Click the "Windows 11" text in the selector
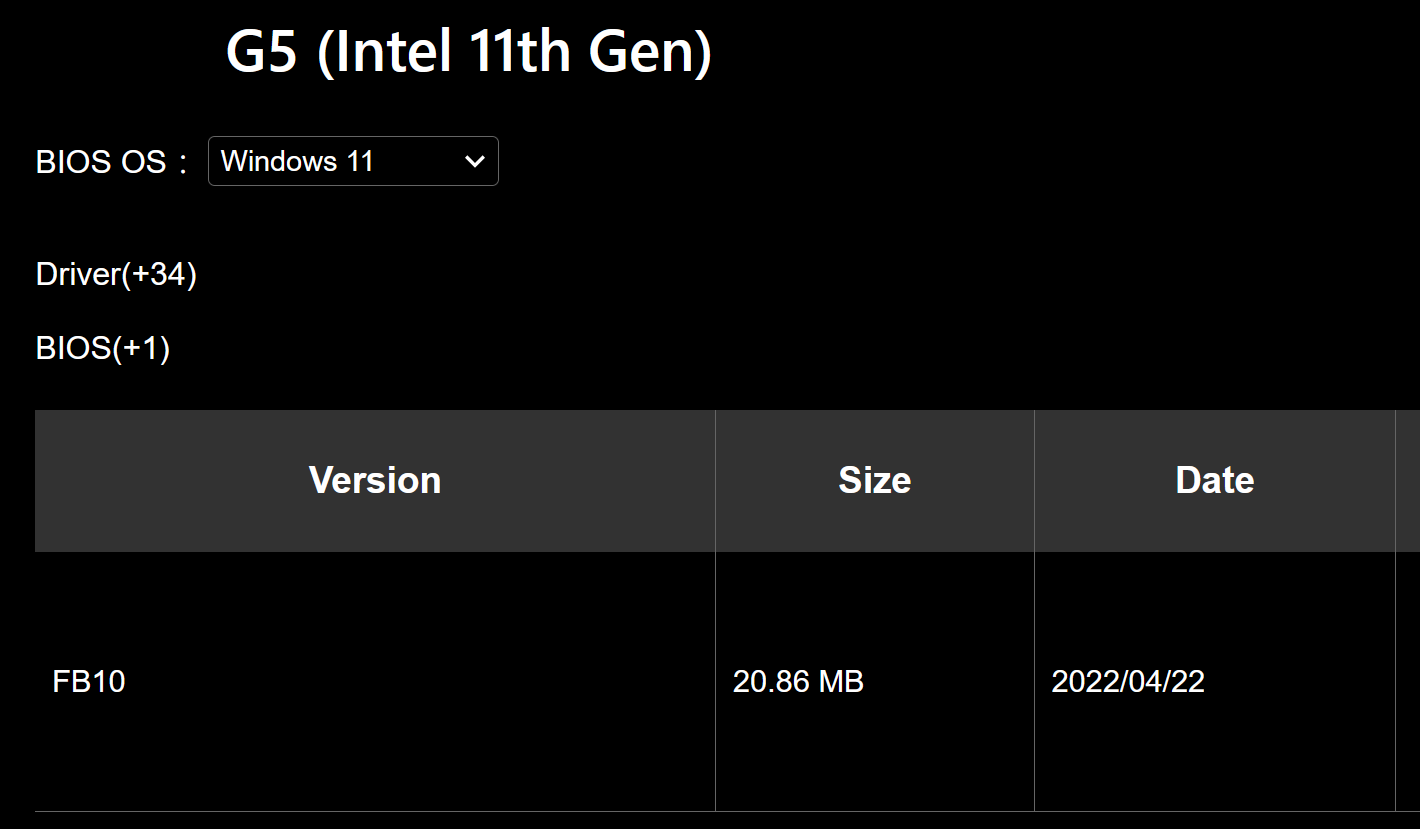This screenshot has width=1420, height=829. coord(297,161)
